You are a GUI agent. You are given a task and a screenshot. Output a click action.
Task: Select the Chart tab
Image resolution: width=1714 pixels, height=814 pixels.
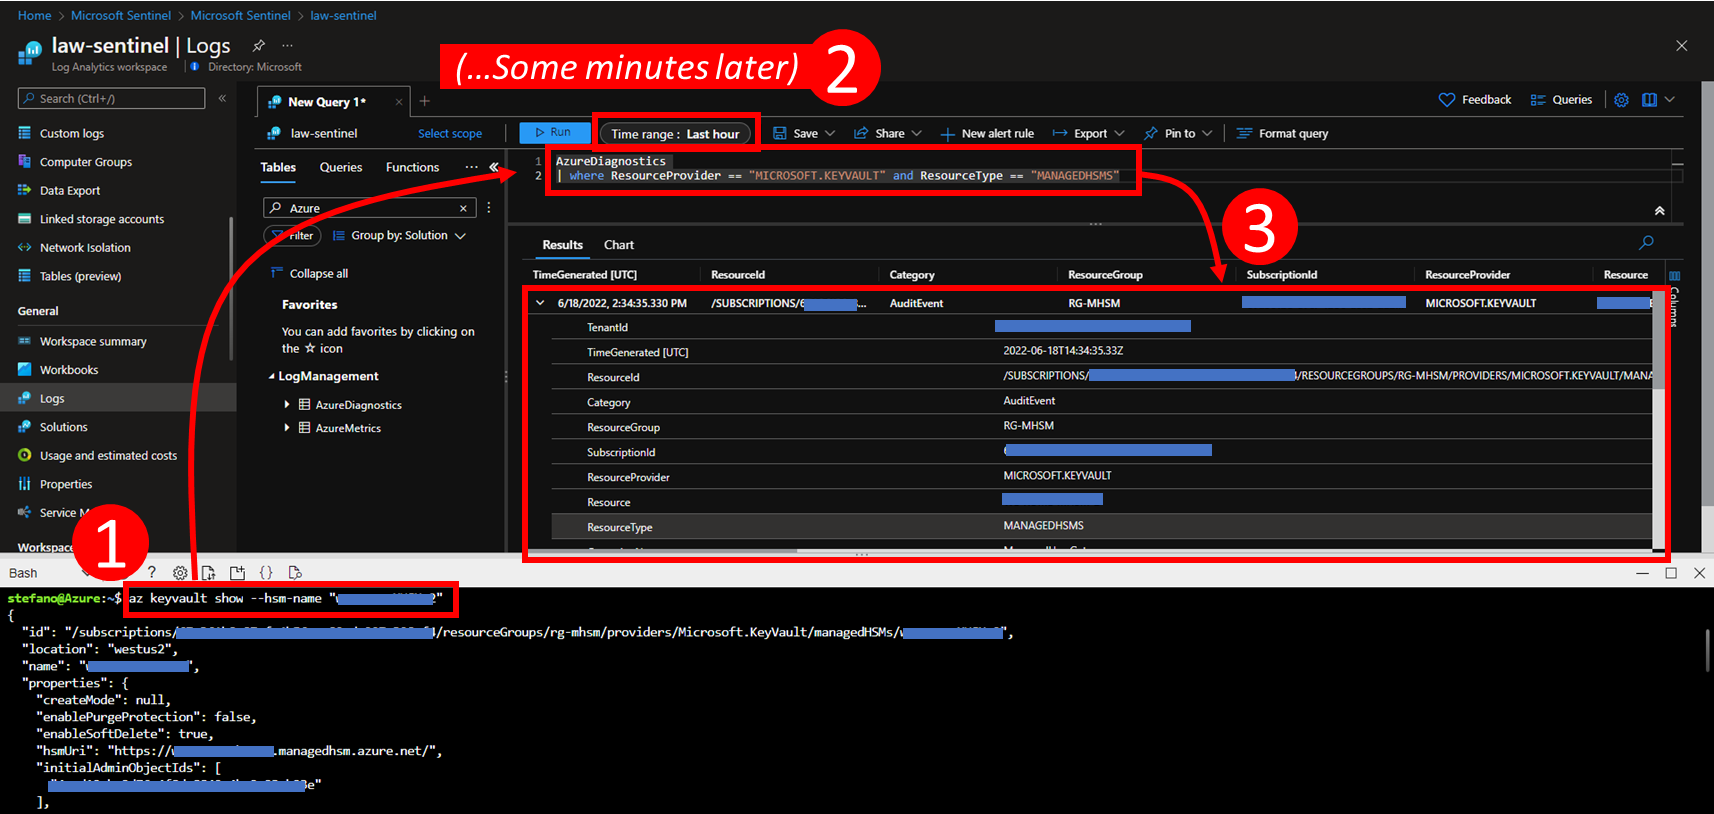pyautogui.click(x=619, y=245)
